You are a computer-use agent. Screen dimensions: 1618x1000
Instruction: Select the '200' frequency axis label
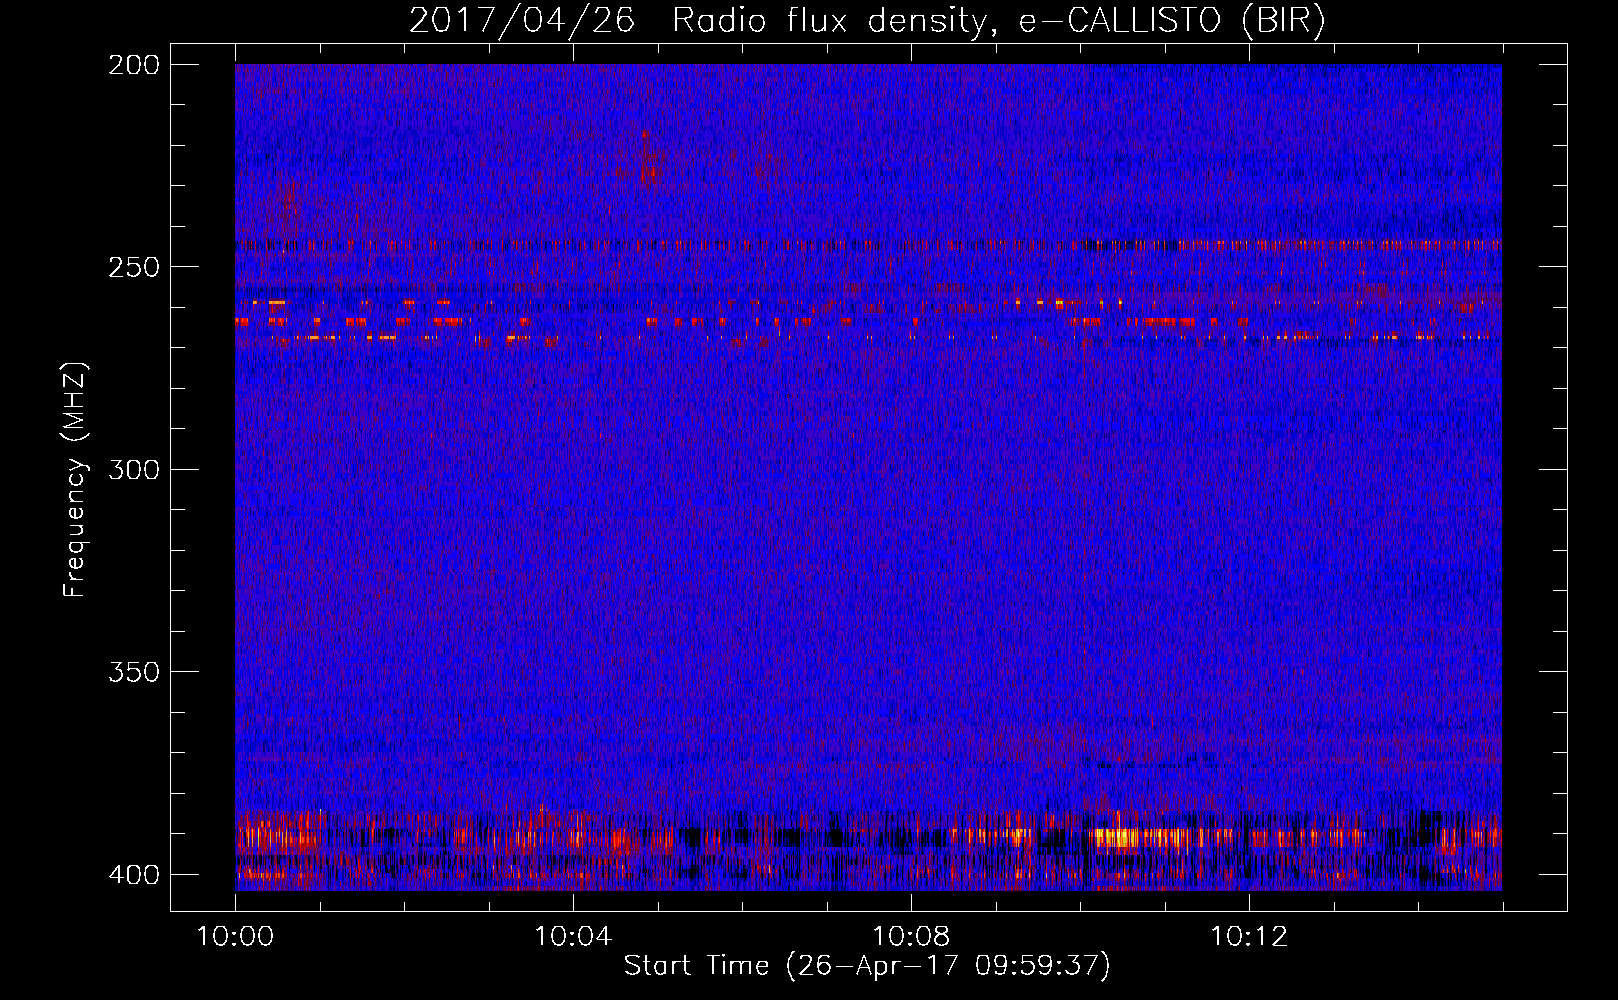[134, 65]
